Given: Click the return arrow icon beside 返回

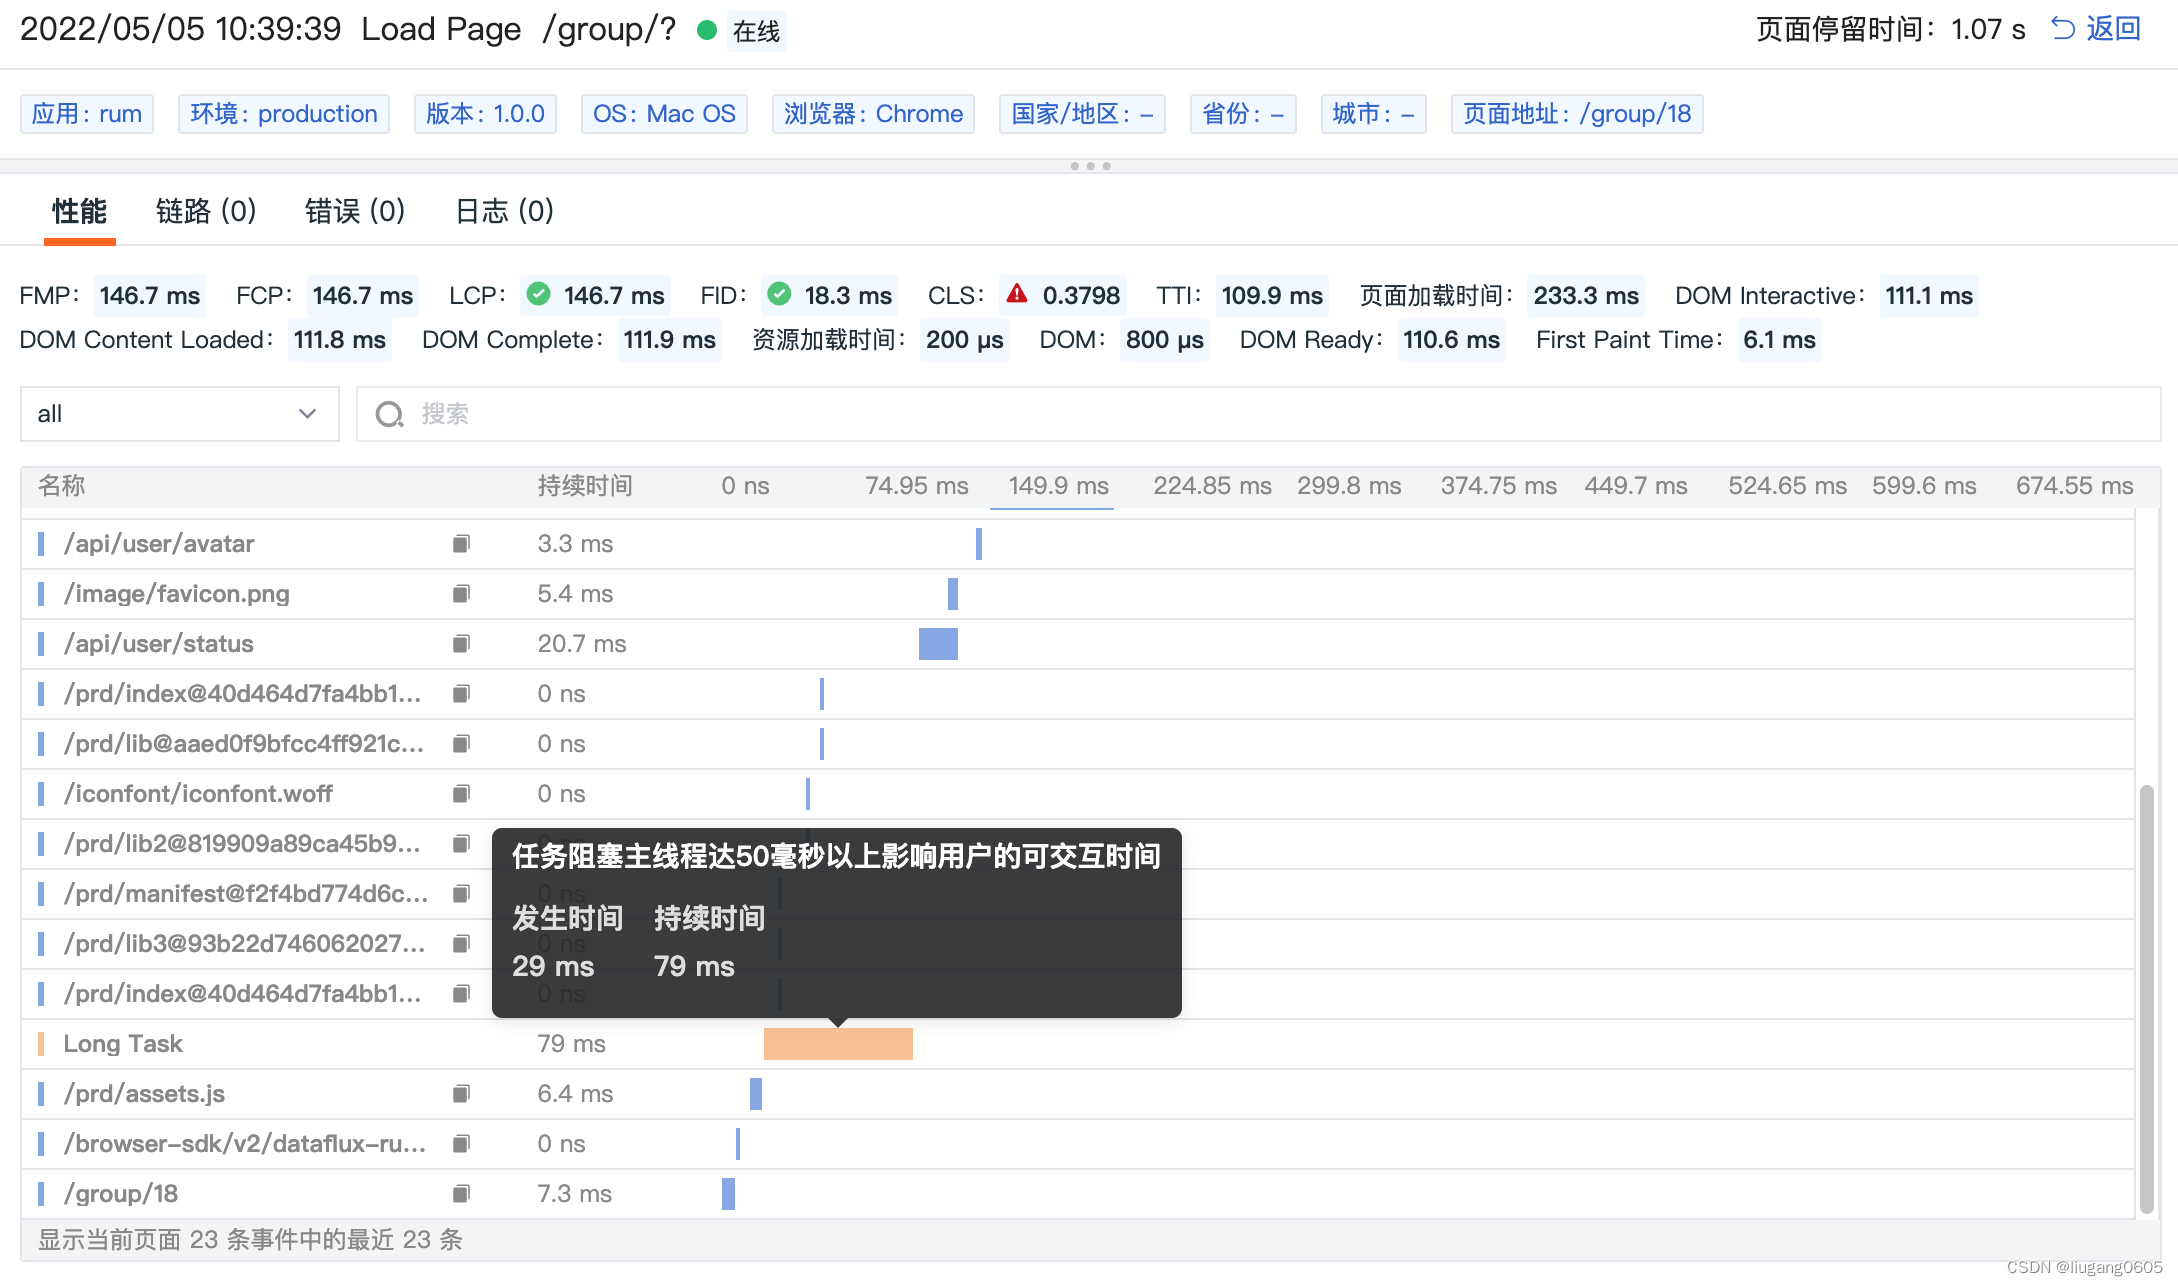Looking at the screenshot, I should (x=2062, y=28).
